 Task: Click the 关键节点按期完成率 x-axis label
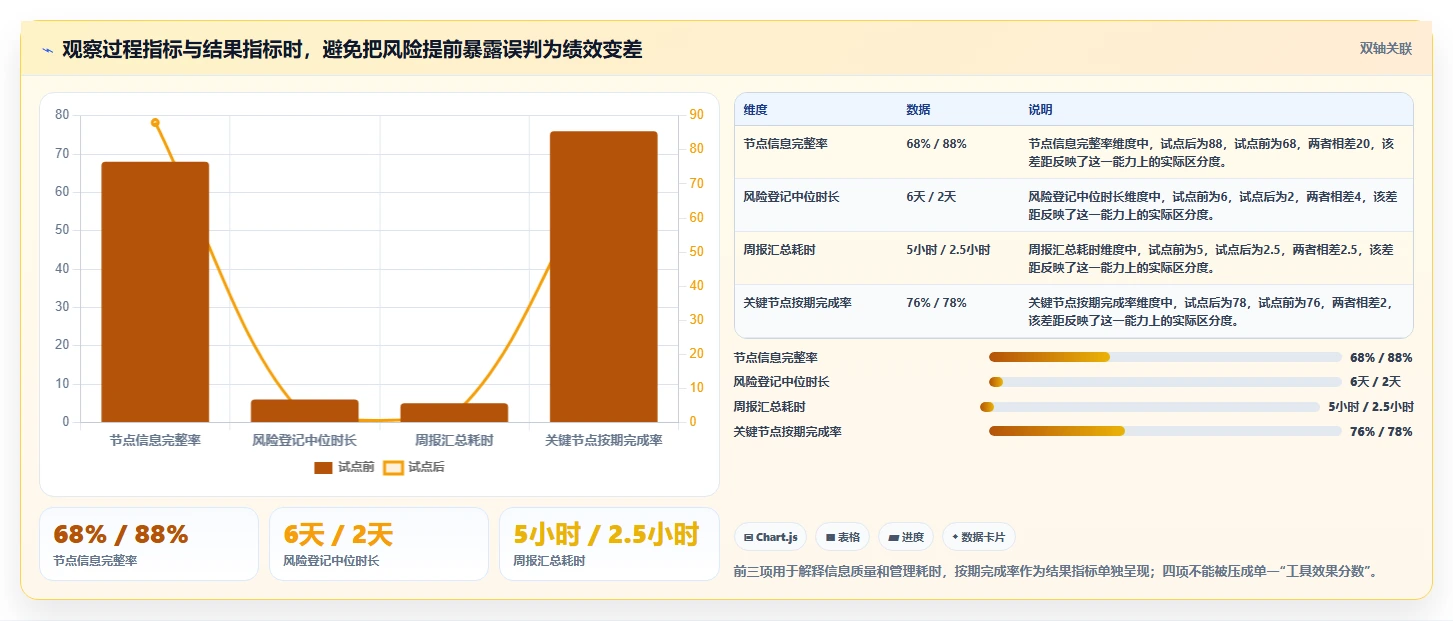tap(604, 440)
